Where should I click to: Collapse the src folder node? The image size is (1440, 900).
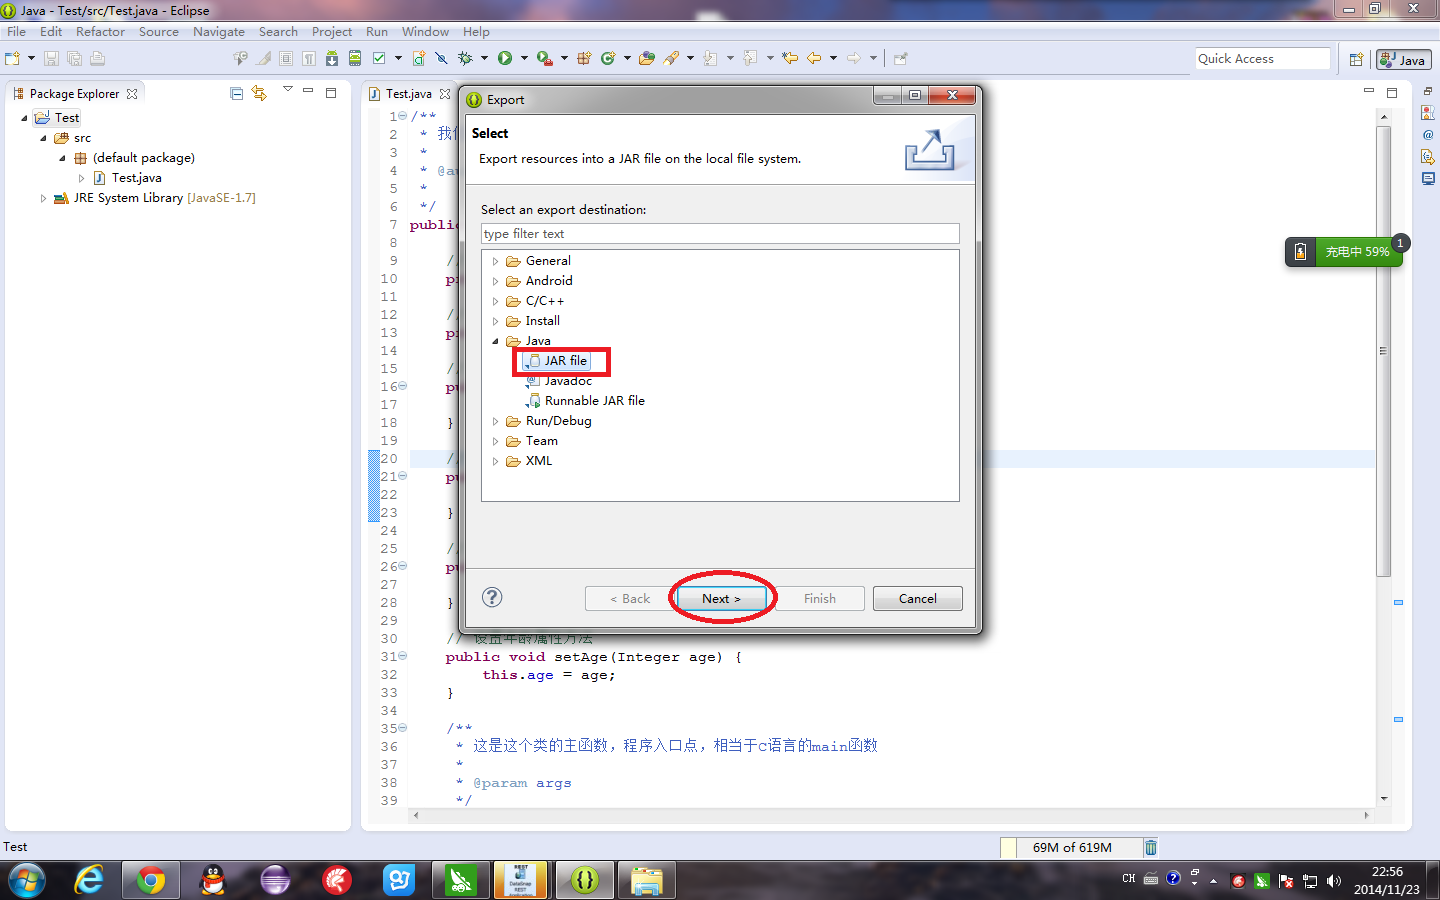point(43,138)
